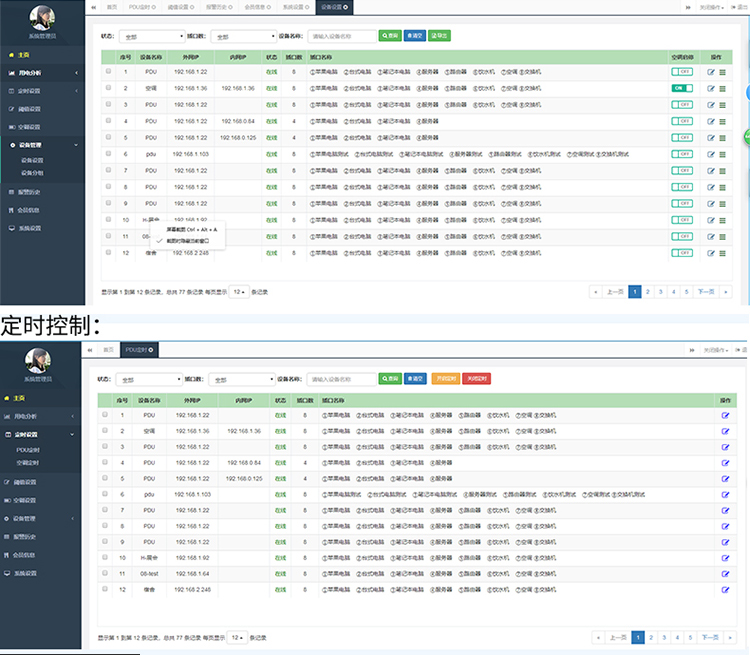Click the orange 开启定时 button

tap(444, 379)
